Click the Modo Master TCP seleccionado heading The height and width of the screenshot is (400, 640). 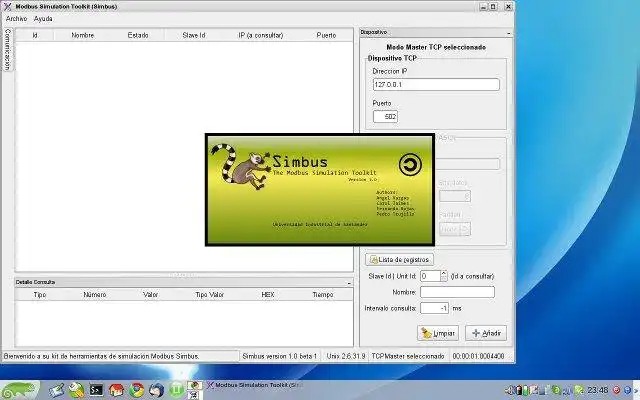[x=436, y=47]
